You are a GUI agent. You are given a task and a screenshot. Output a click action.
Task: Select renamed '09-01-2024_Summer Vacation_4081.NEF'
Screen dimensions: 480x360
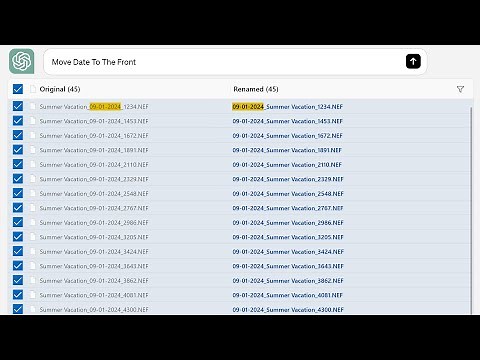[288, 295]
